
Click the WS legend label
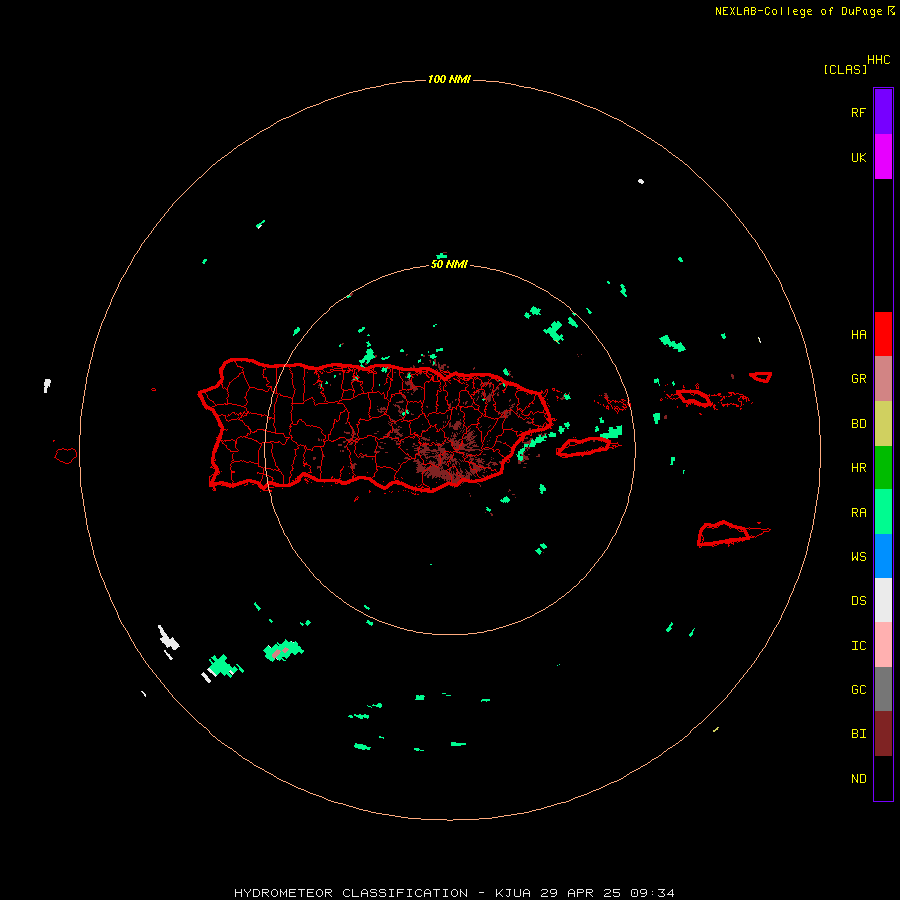pyautogui.click(x=858, y=557)
